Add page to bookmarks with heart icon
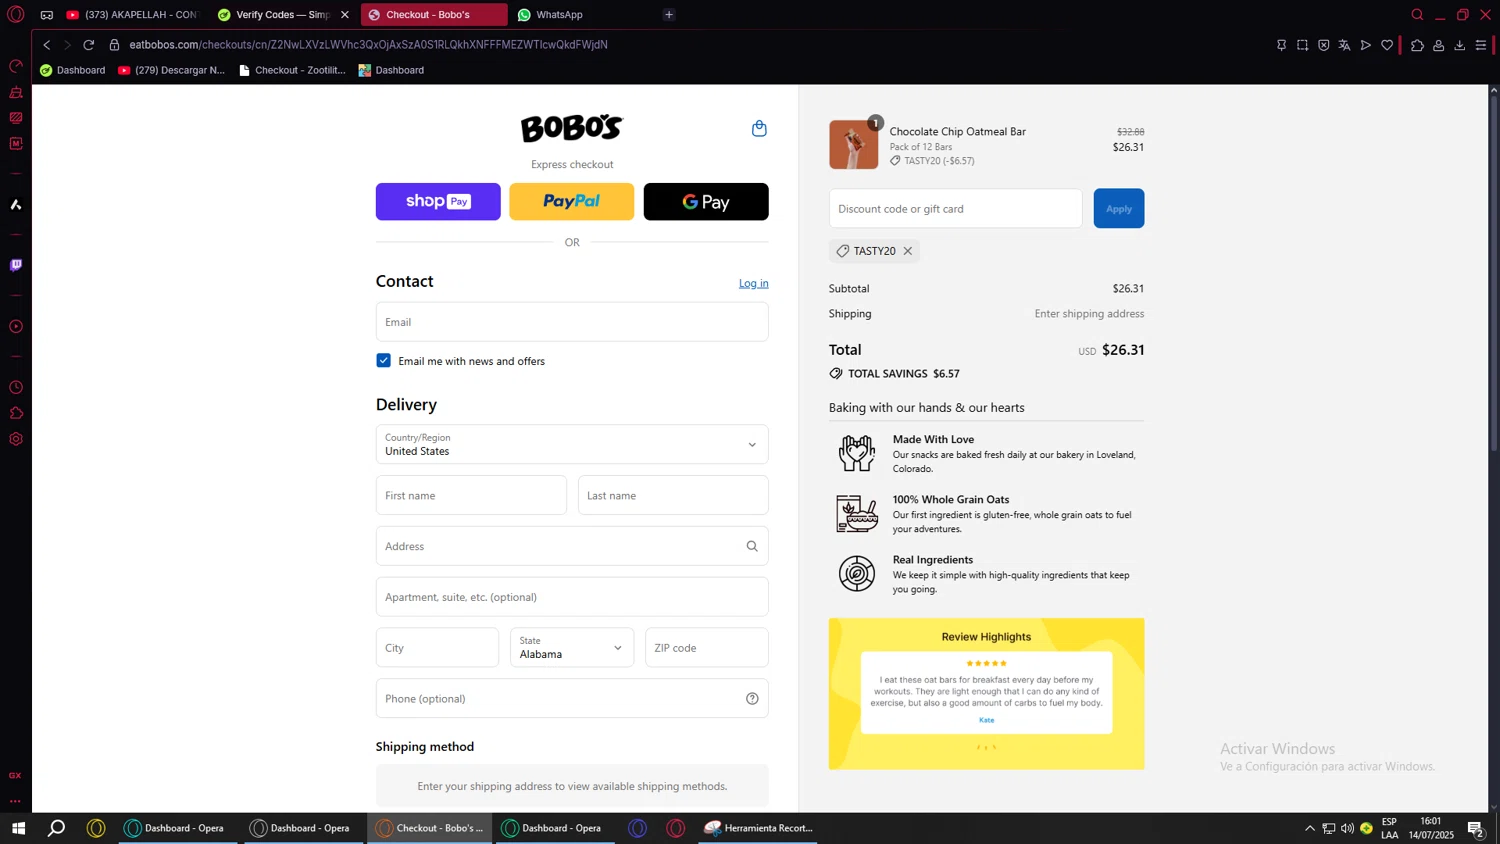 pos(1387,45)
